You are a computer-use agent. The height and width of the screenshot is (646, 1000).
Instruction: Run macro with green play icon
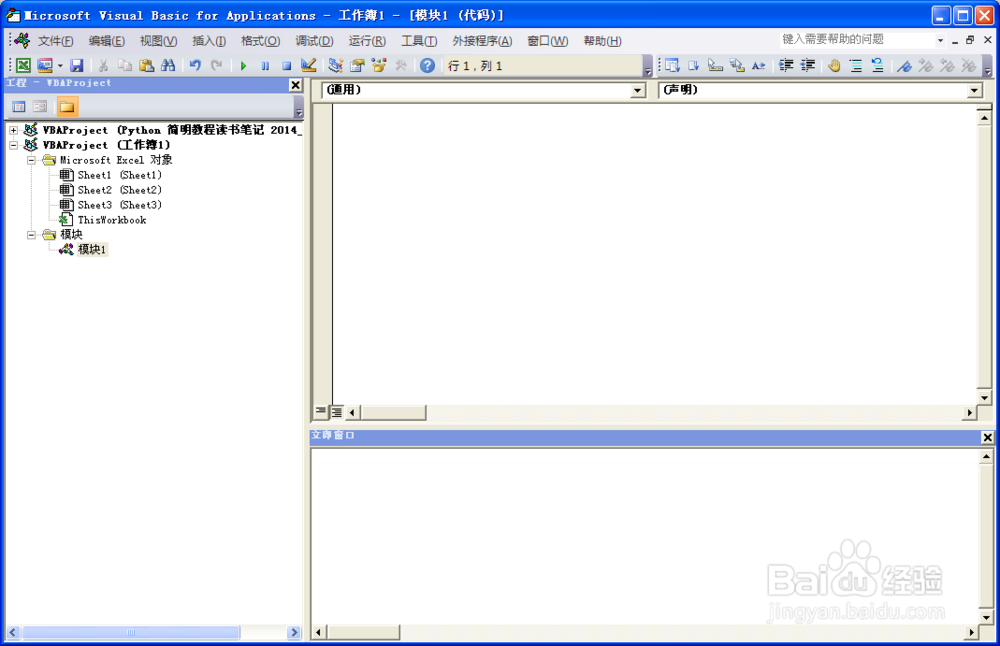pyautogui.click(x=244, y=65)
